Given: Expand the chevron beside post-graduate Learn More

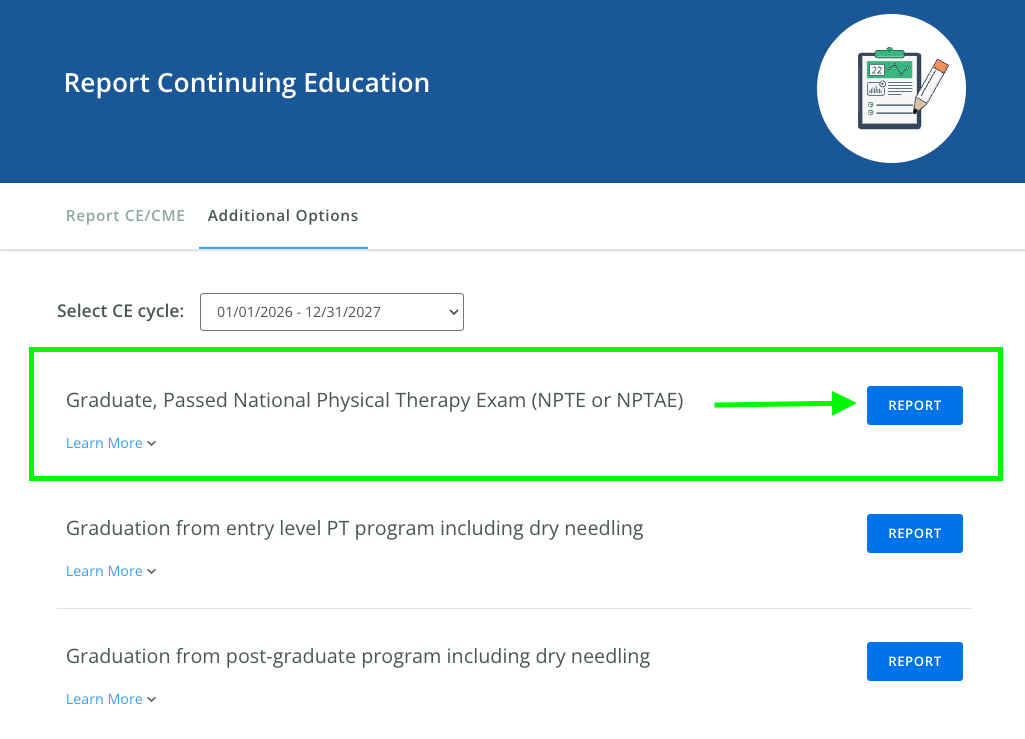Looking at the screenshot, I should tap(152, 700).
